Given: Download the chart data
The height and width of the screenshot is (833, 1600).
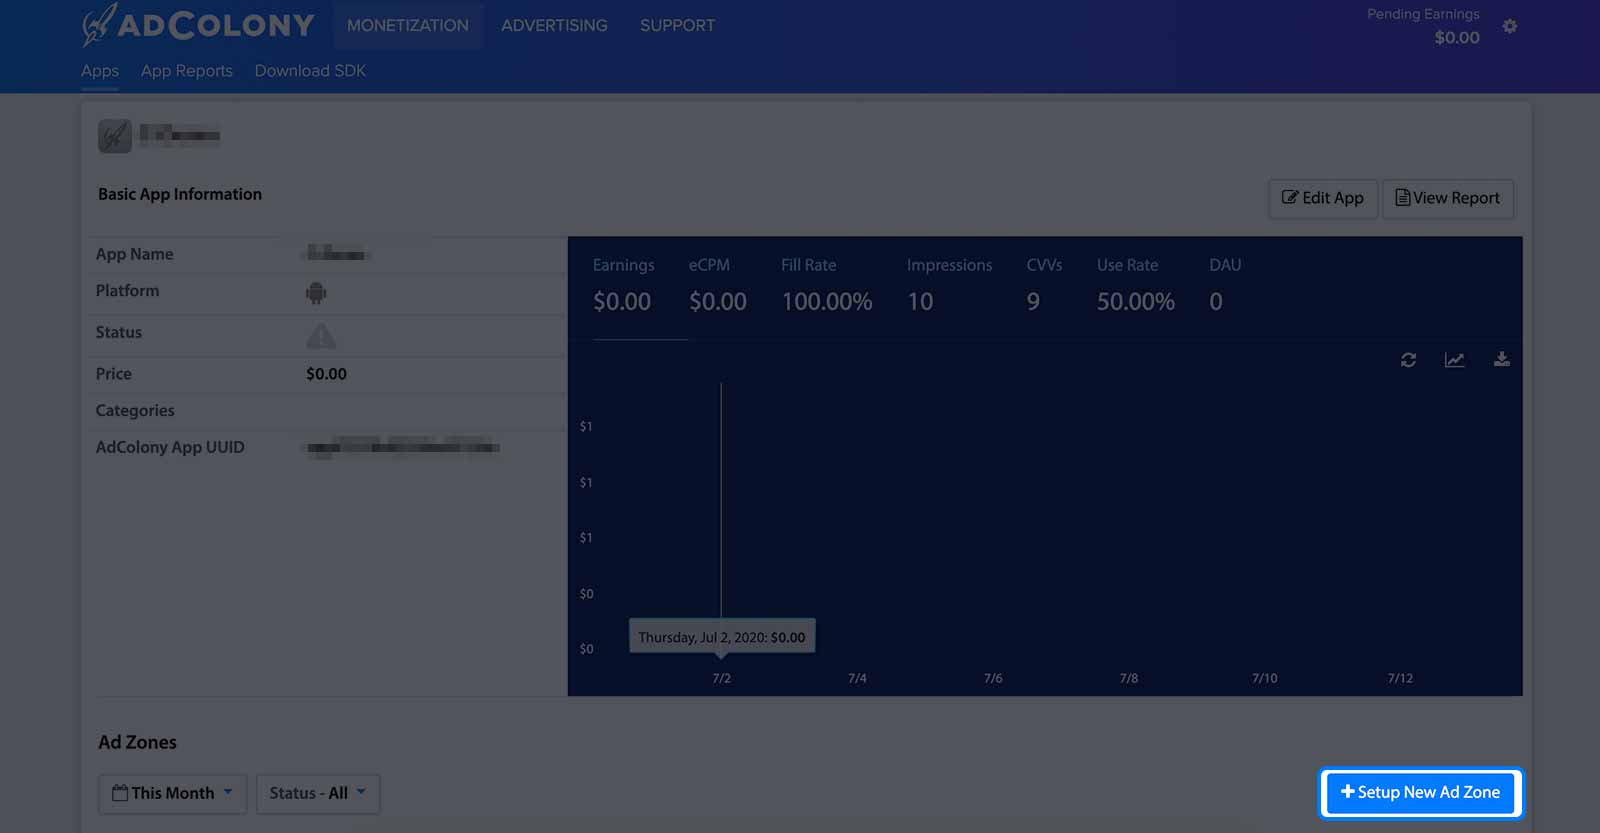Looking at the screenshot, I should click(1501, 359).
